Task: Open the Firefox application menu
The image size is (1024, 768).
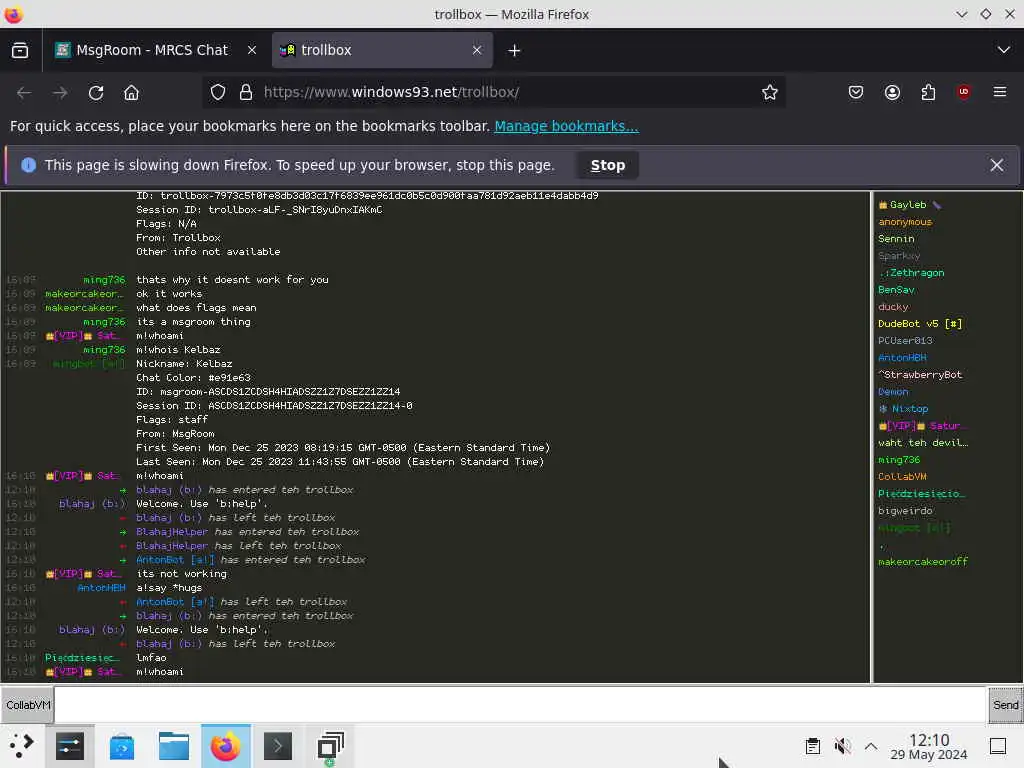Action: coord(1000,93)
